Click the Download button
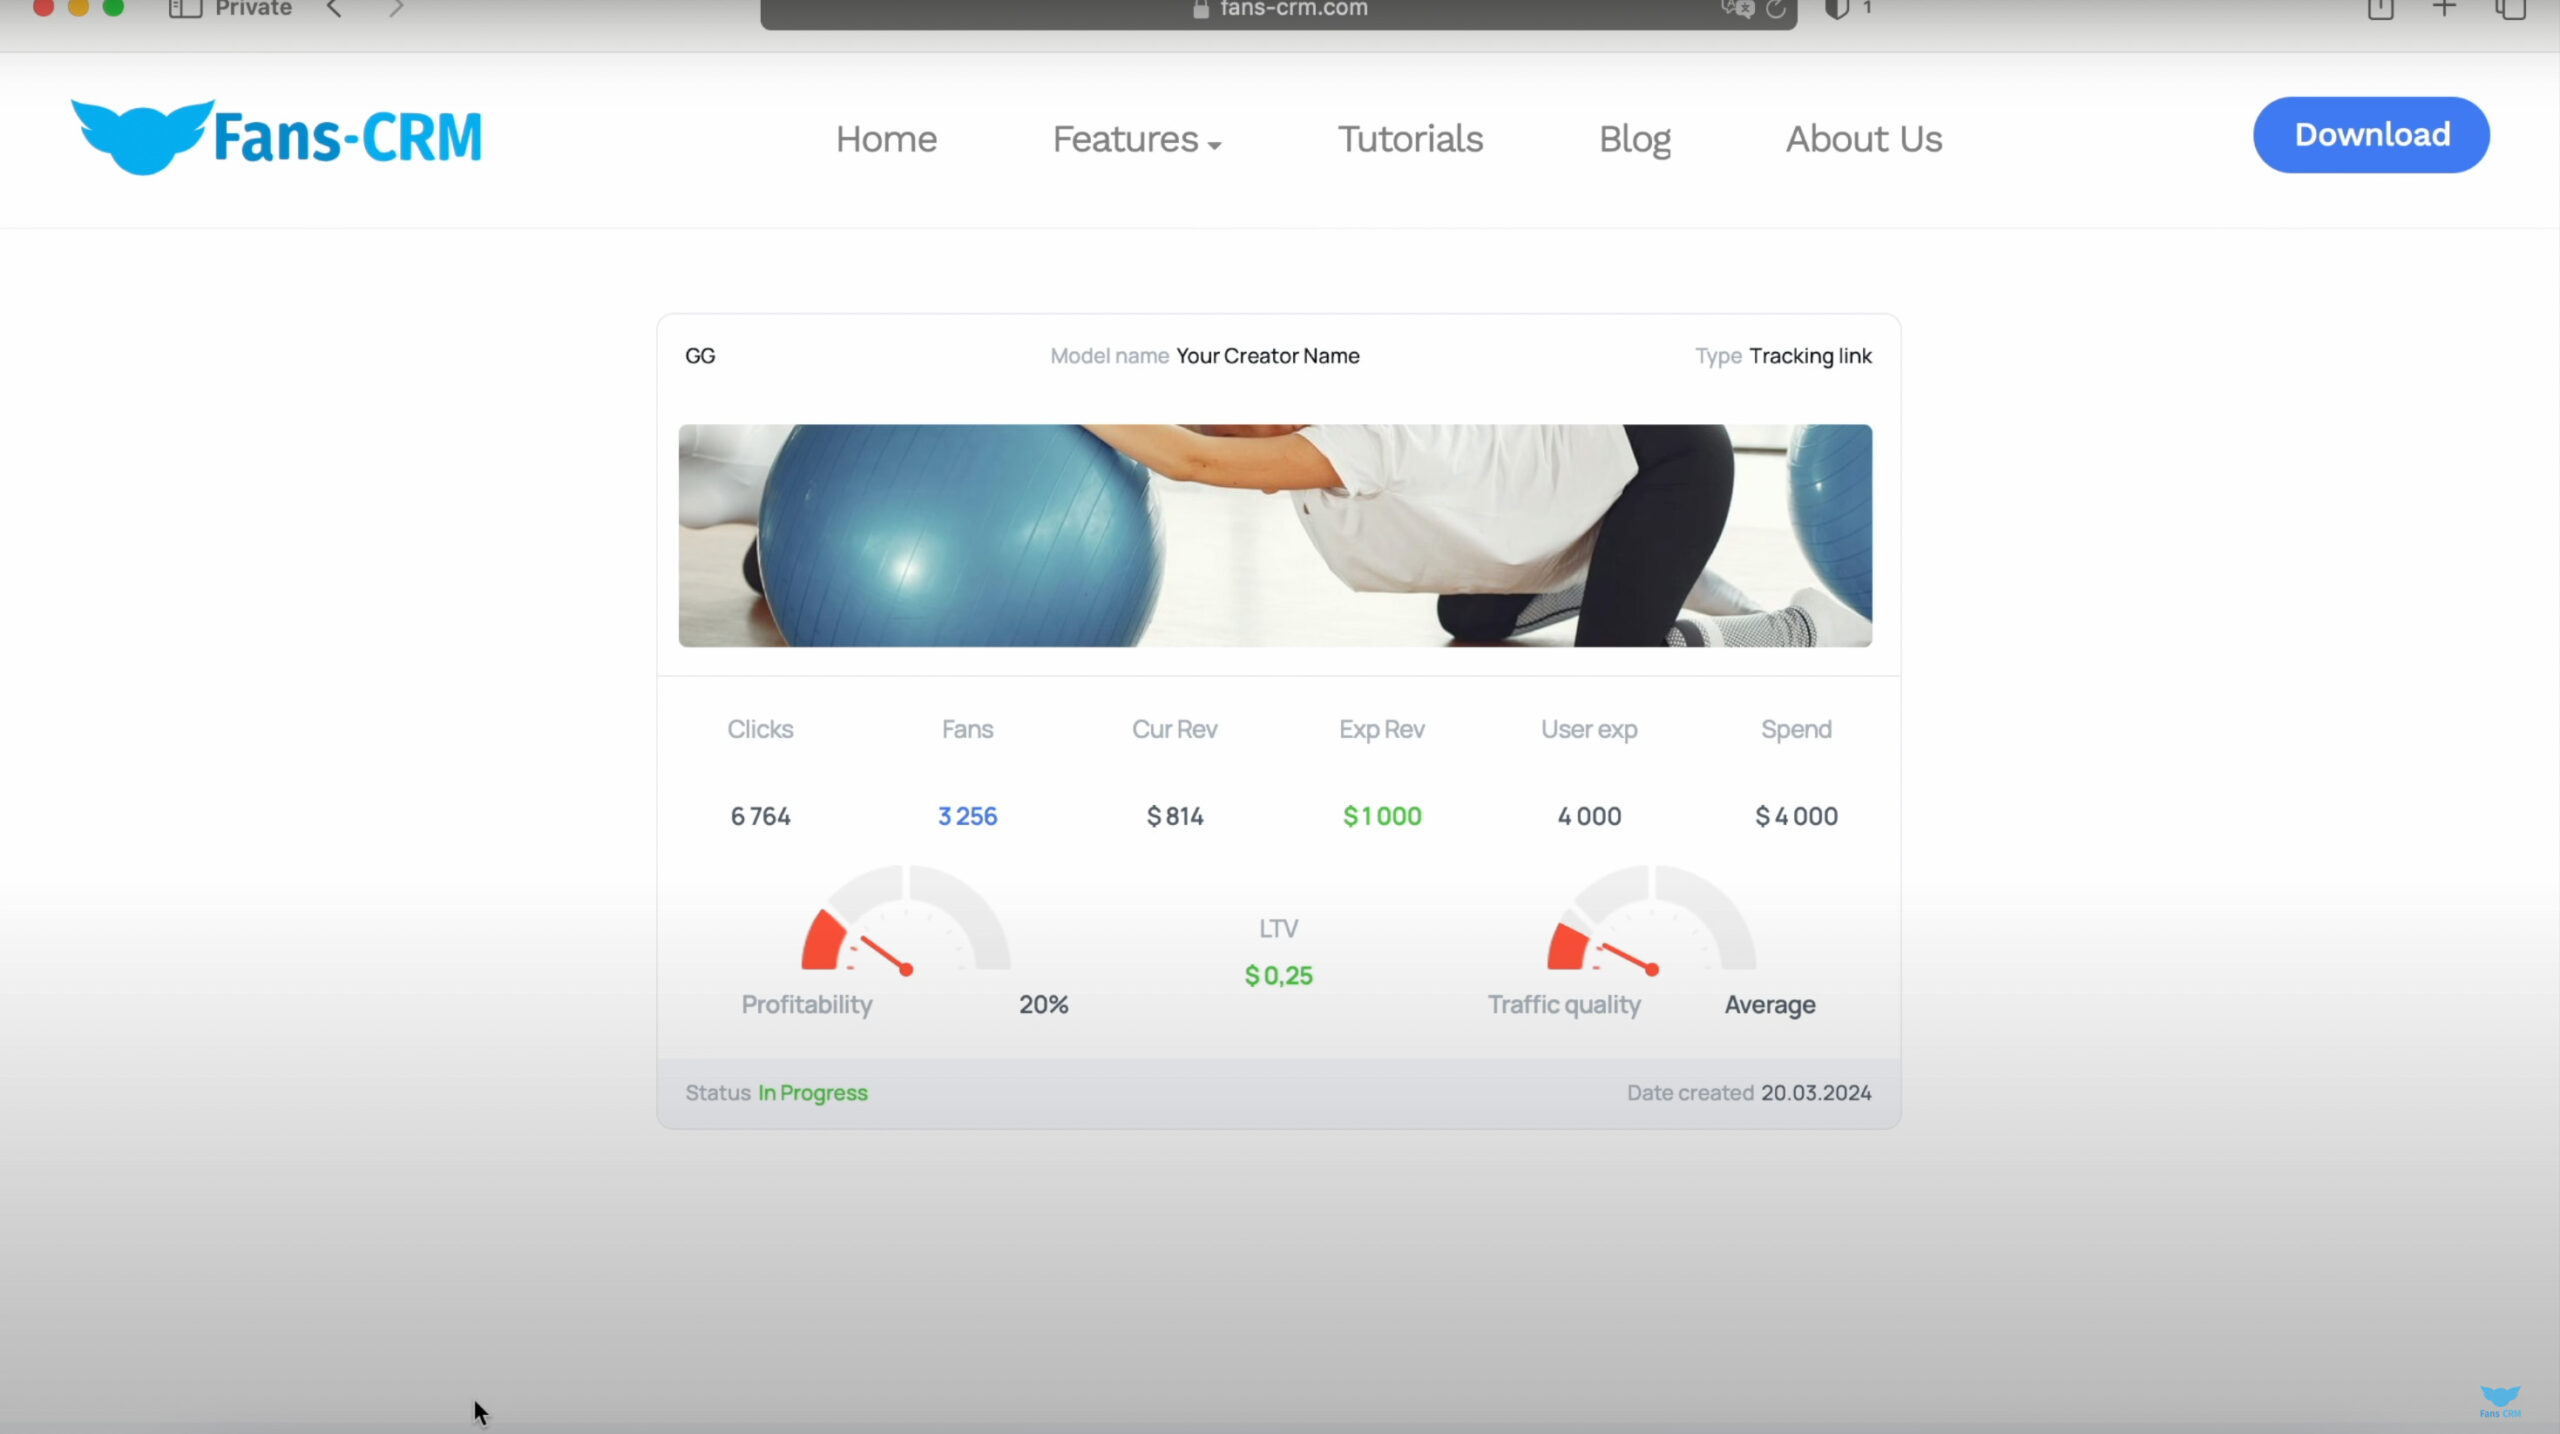This screenshot has width=2560, height=1434. click(x=2372, y=134)
